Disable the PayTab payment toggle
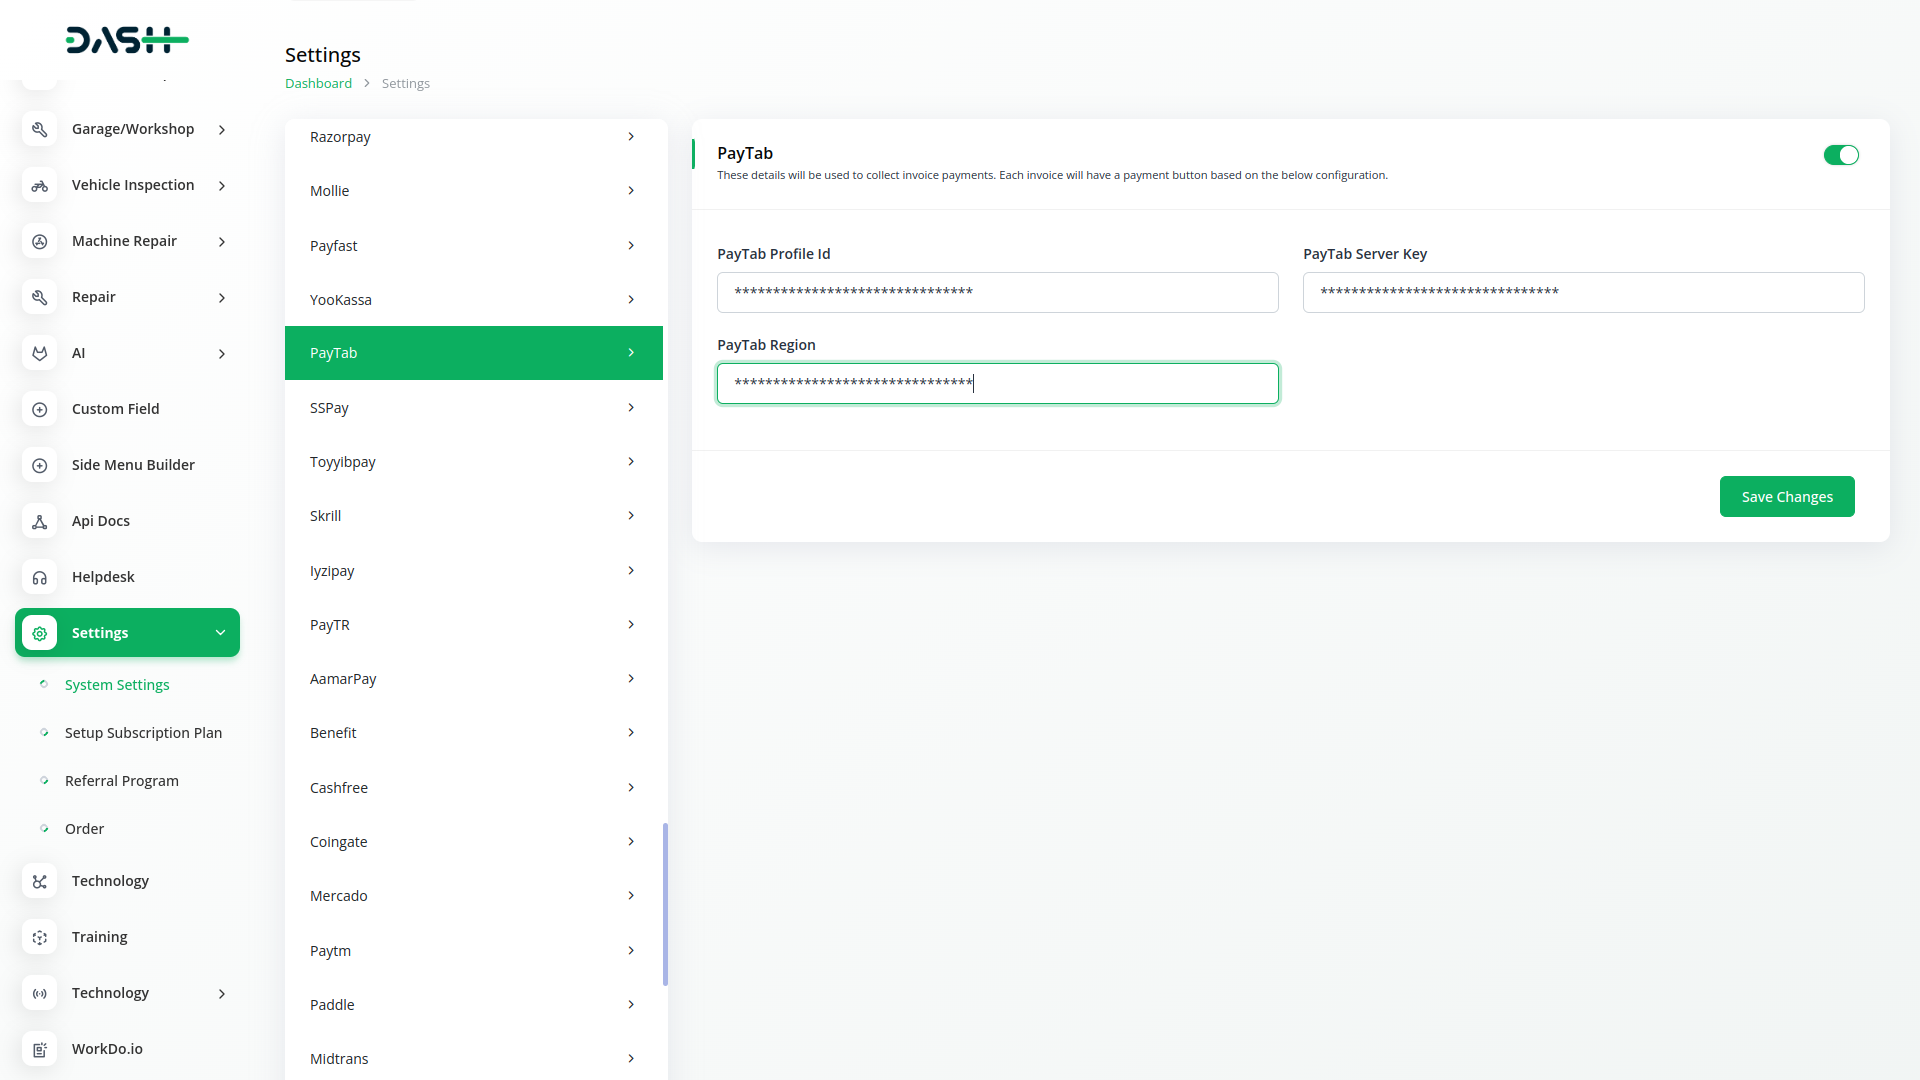This screenshot has width=1920, height=1080. click(x=1841, y=155)
